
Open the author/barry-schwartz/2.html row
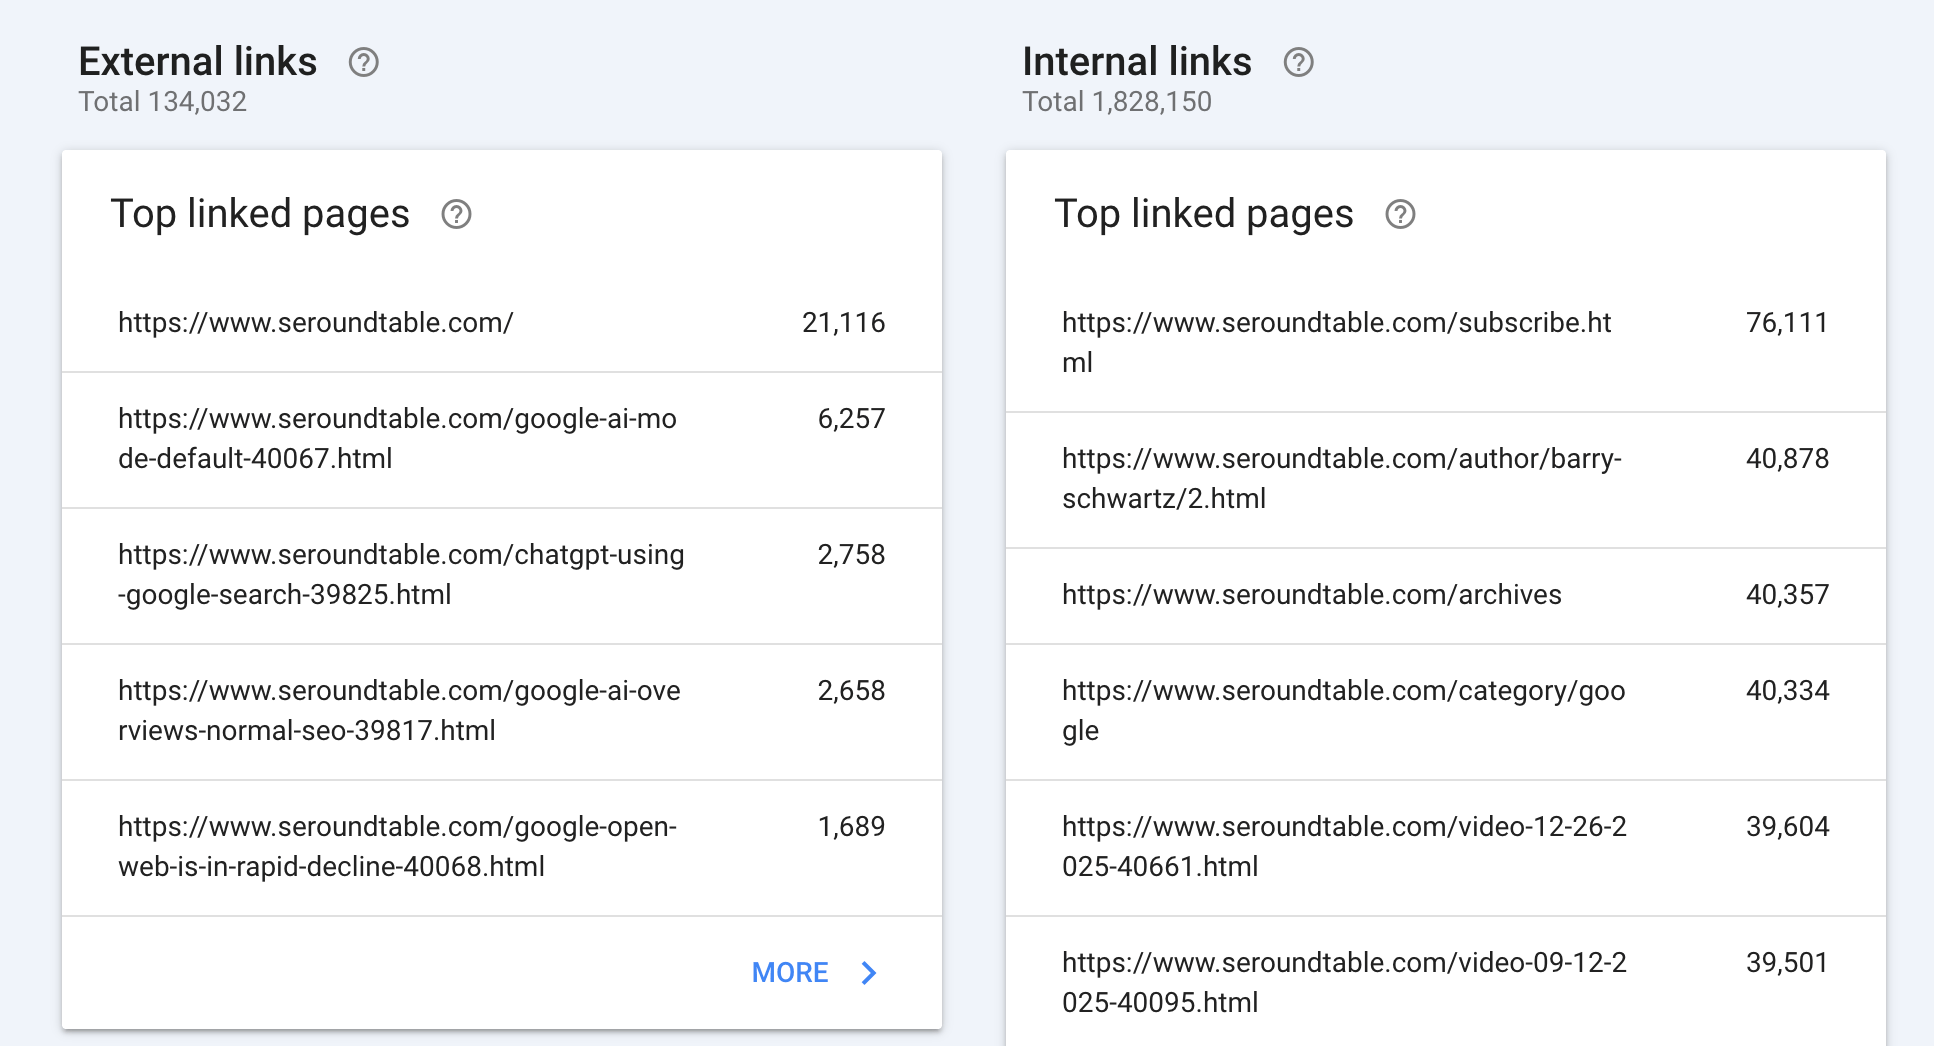pos(1341,479)
